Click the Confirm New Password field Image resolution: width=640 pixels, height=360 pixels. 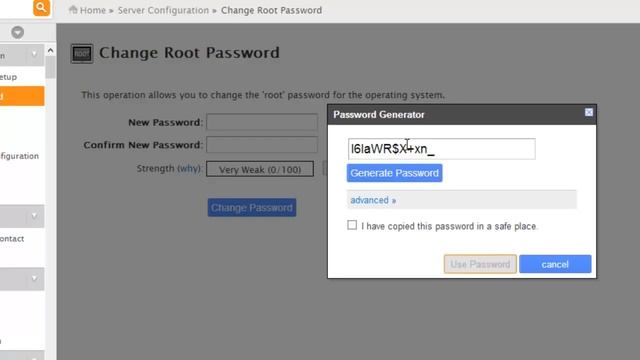click(262, 145)
